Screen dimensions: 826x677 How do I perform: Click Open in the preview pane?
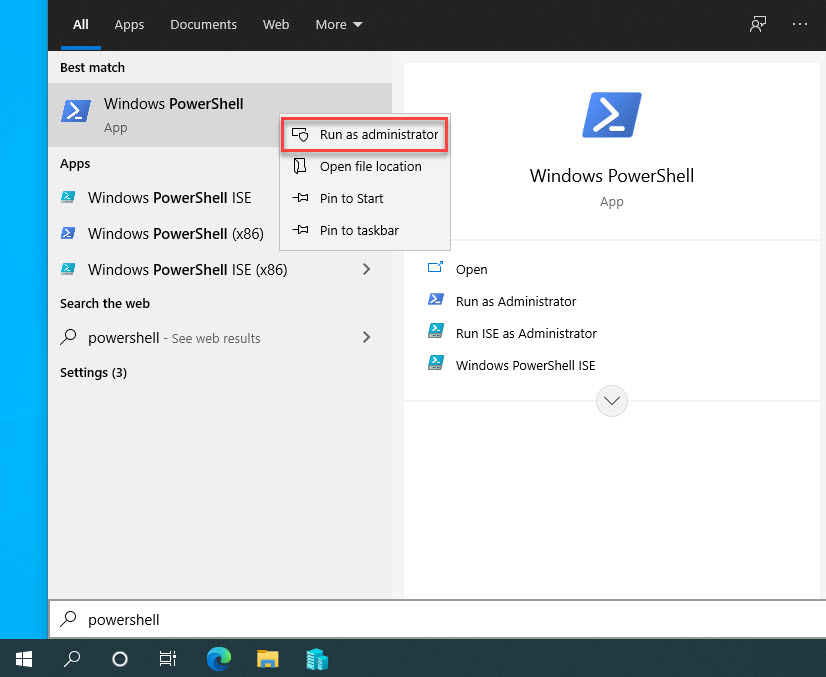click(471, 269)
